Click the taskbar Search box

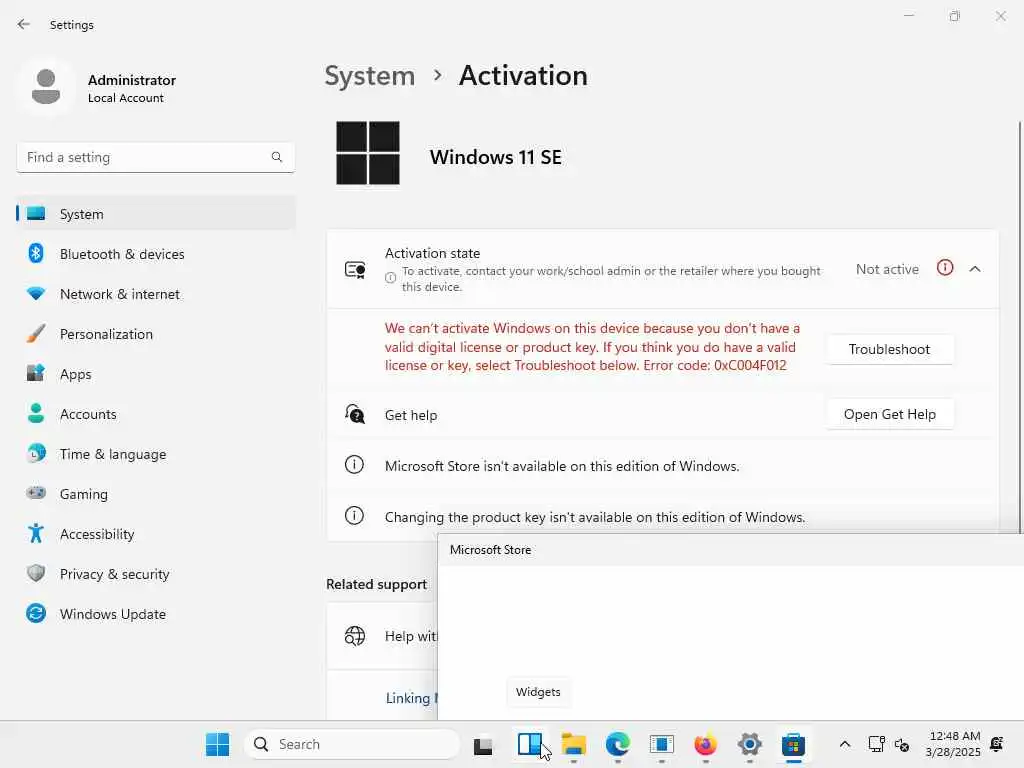tap(352, 744)
